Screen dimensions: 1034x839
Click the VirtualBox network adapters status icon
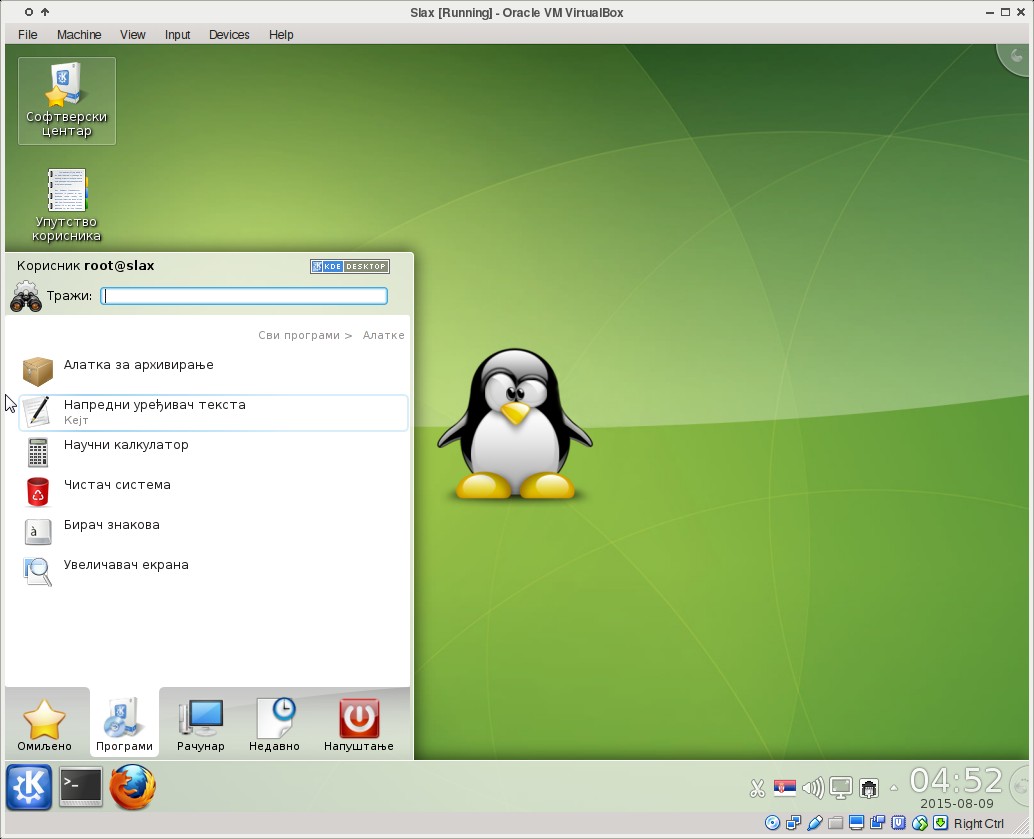(793, 823)
